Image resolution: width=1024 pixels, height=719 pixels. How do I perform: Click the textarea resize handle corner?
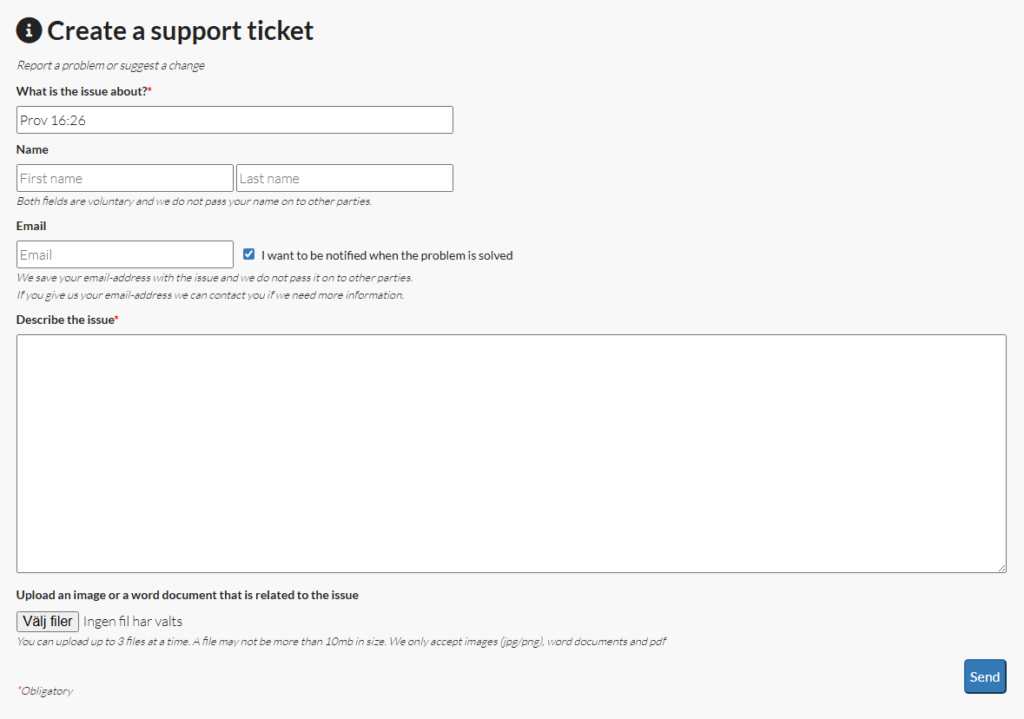pyautogui.click(x=1001, y=568)
